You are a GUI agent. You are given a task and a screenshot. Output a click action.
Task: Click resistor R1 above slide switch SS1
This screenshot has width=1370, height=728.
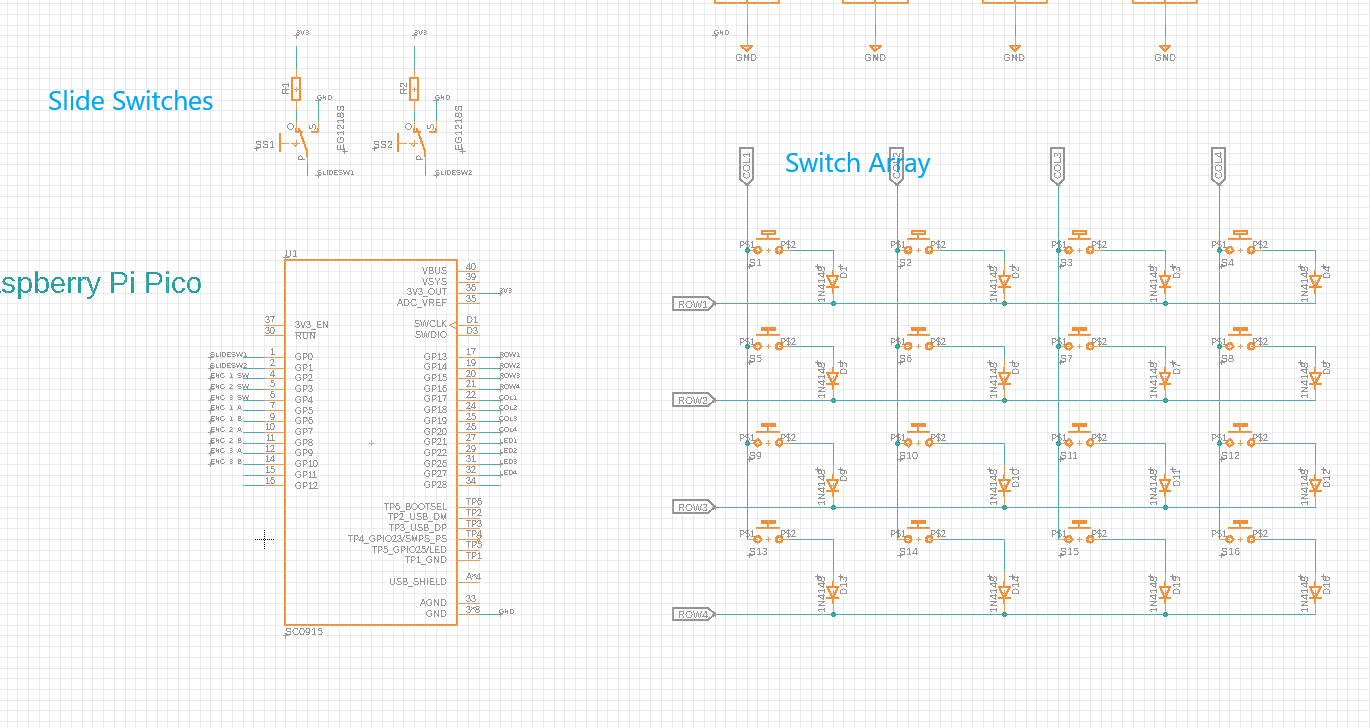pos(295,90)
